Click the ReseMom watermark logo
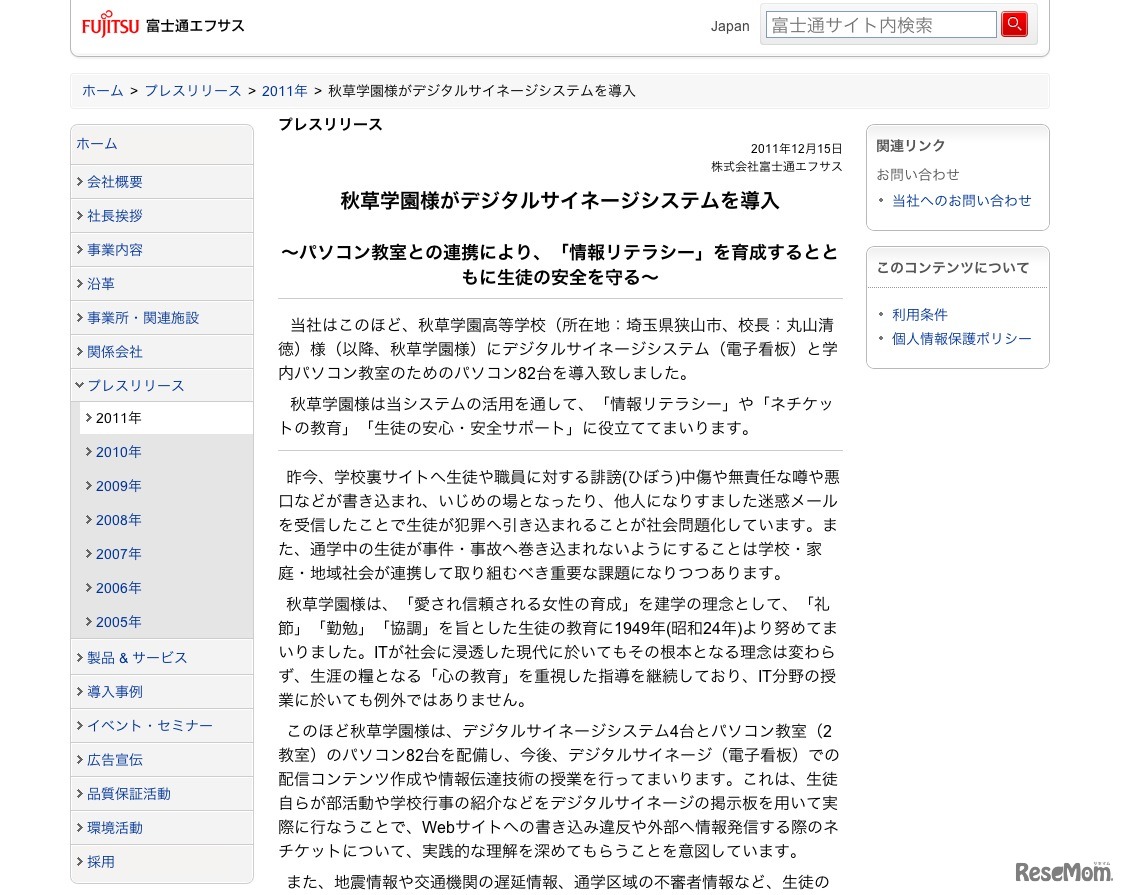Image resolution: width=1126 pixels, height=895 pixels. (1063, 872)
